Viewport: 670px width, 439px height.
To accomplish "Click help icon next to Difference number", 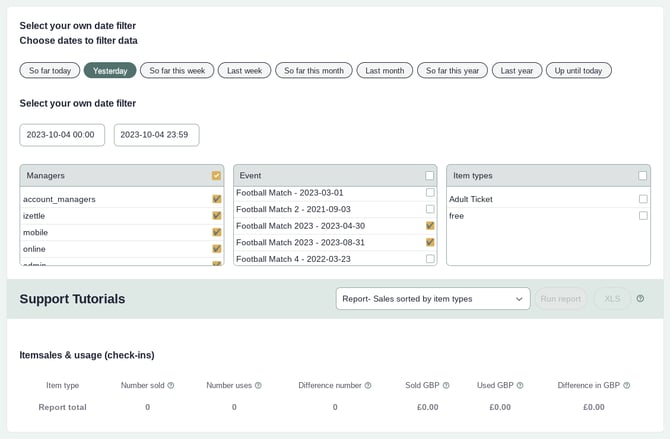I will [x=368, y=385].
